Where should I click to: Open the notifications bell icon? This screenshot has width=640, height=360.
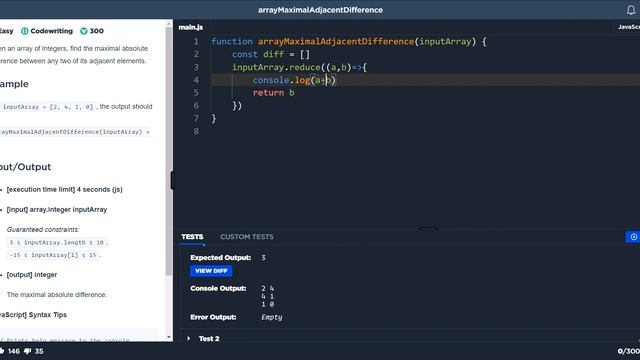click(631, 10)
